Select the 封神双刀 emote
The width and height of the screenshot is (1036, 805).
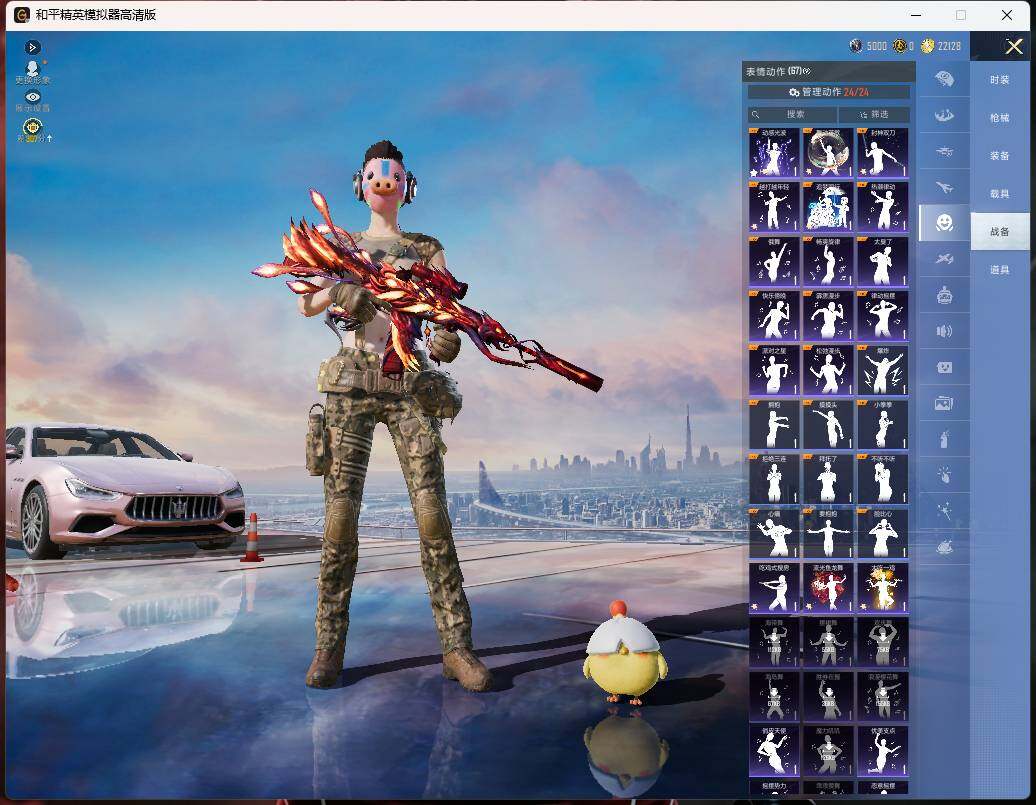click(882, 153)
